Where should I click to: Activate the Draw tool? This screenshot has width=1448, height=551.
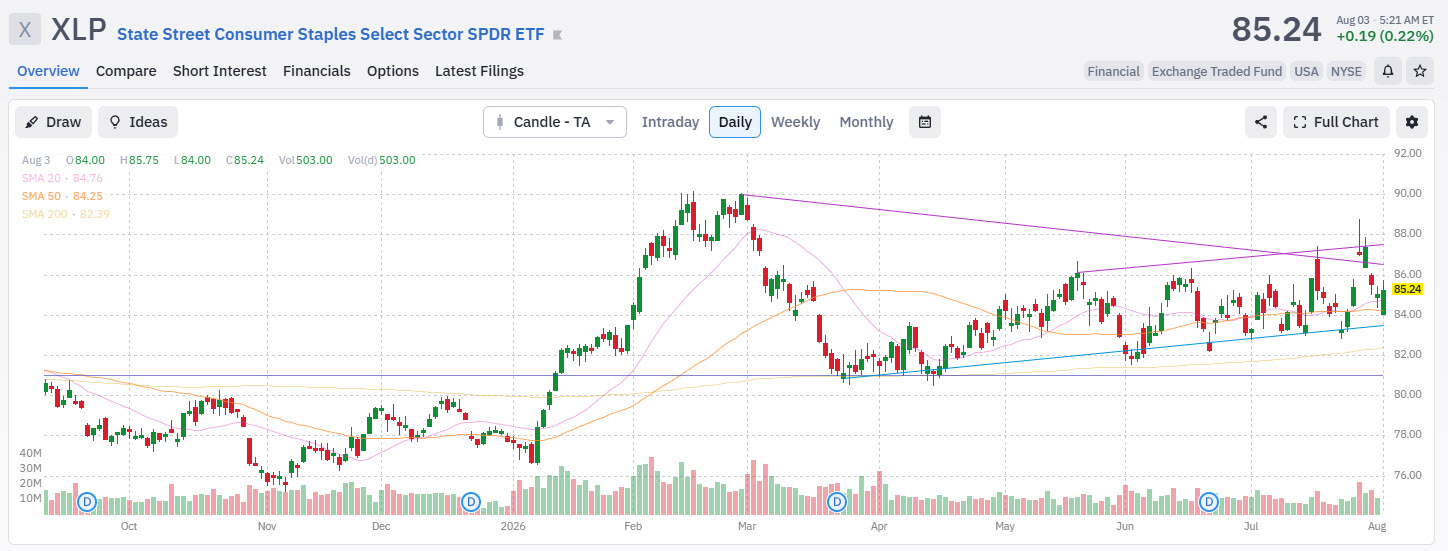[54, 122]
